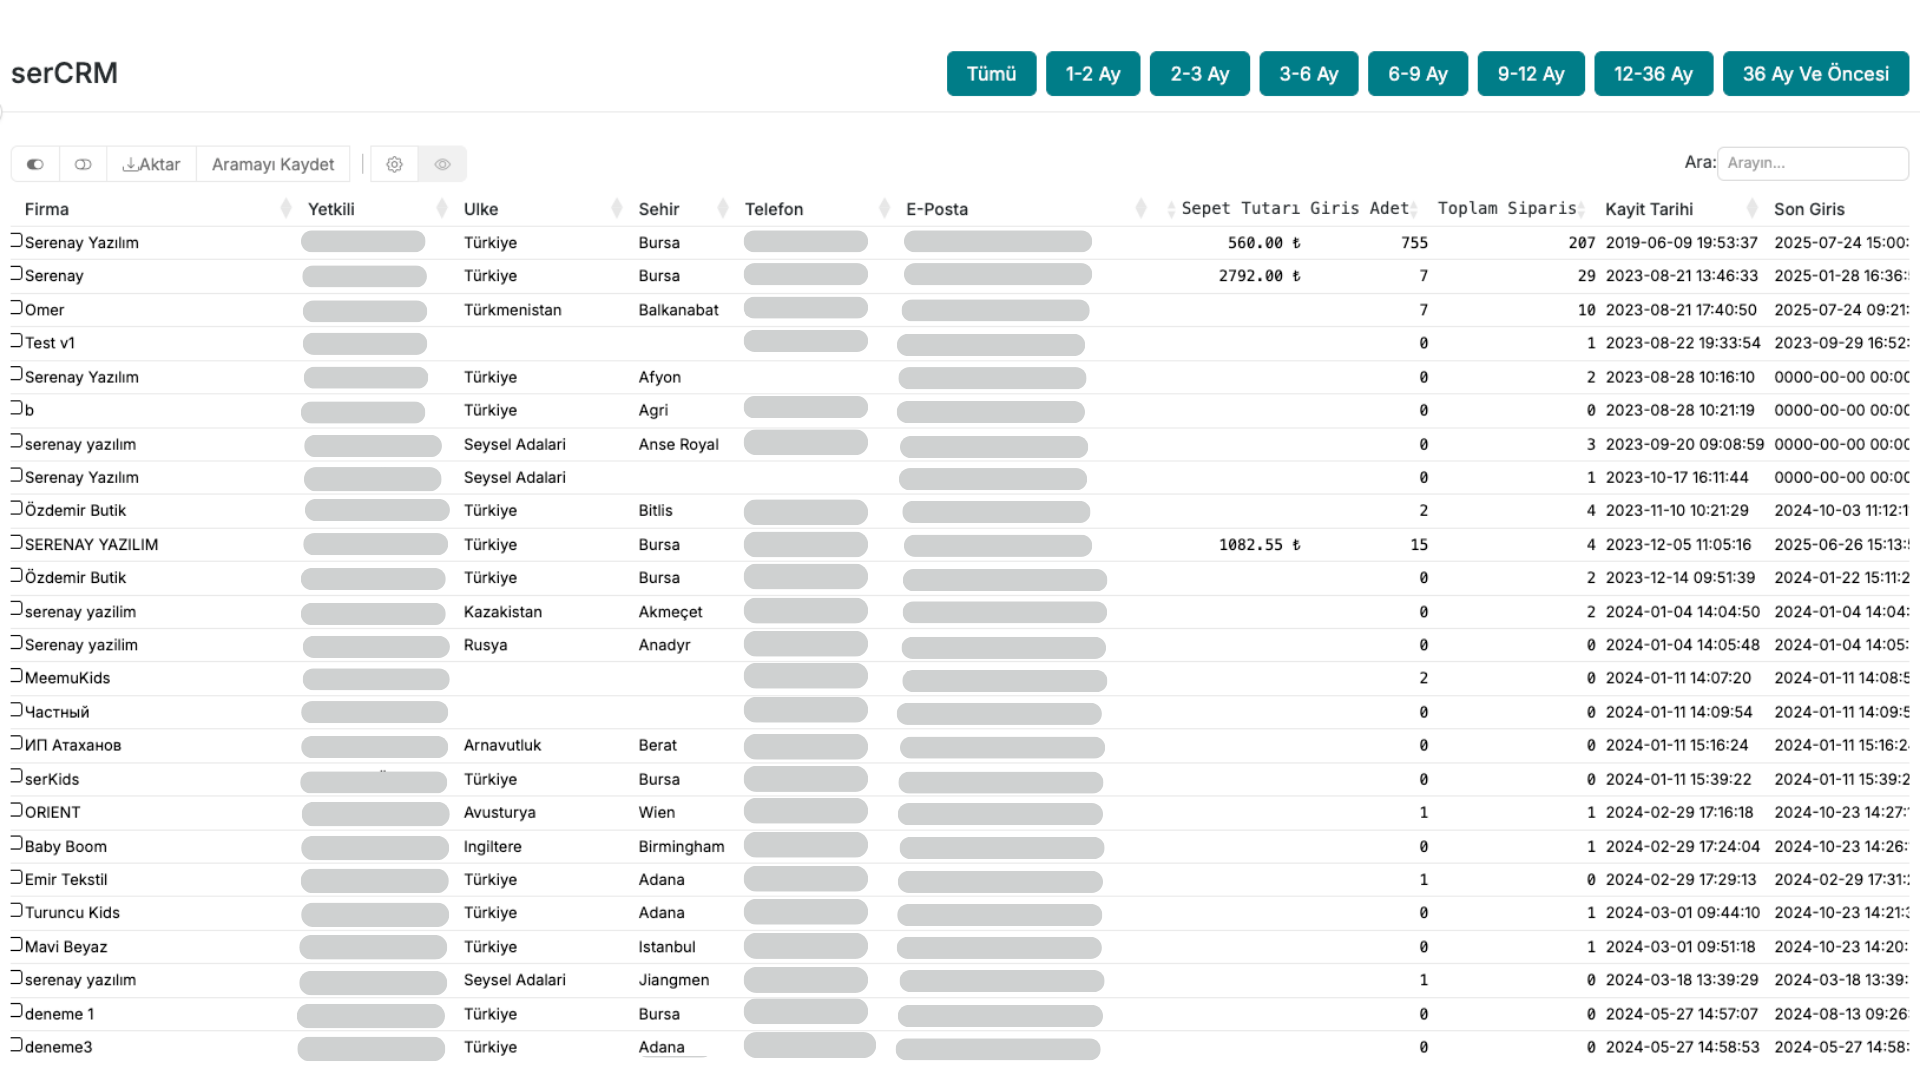Click the Aktar export download button
The height and width of the screenshot is (1080, 1920).
tap(151, 164)
